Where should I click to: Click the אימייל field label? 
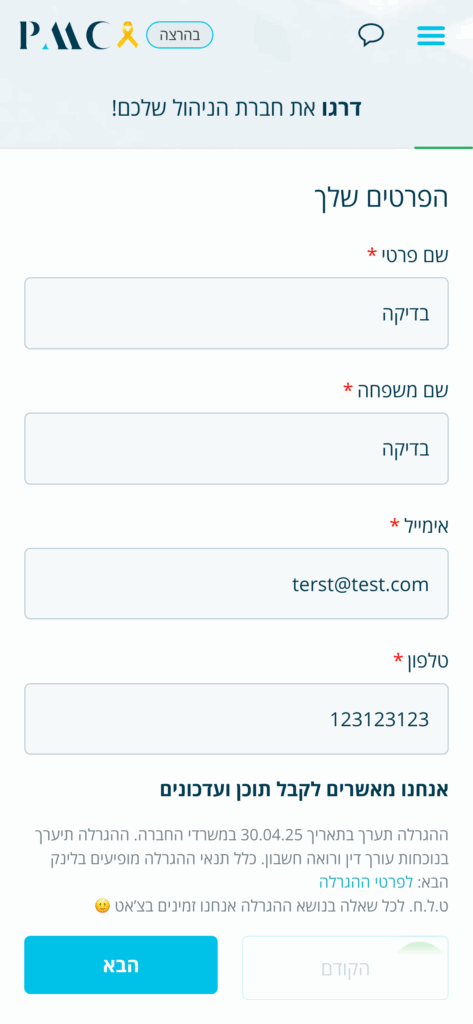click(x=419, y=526)
